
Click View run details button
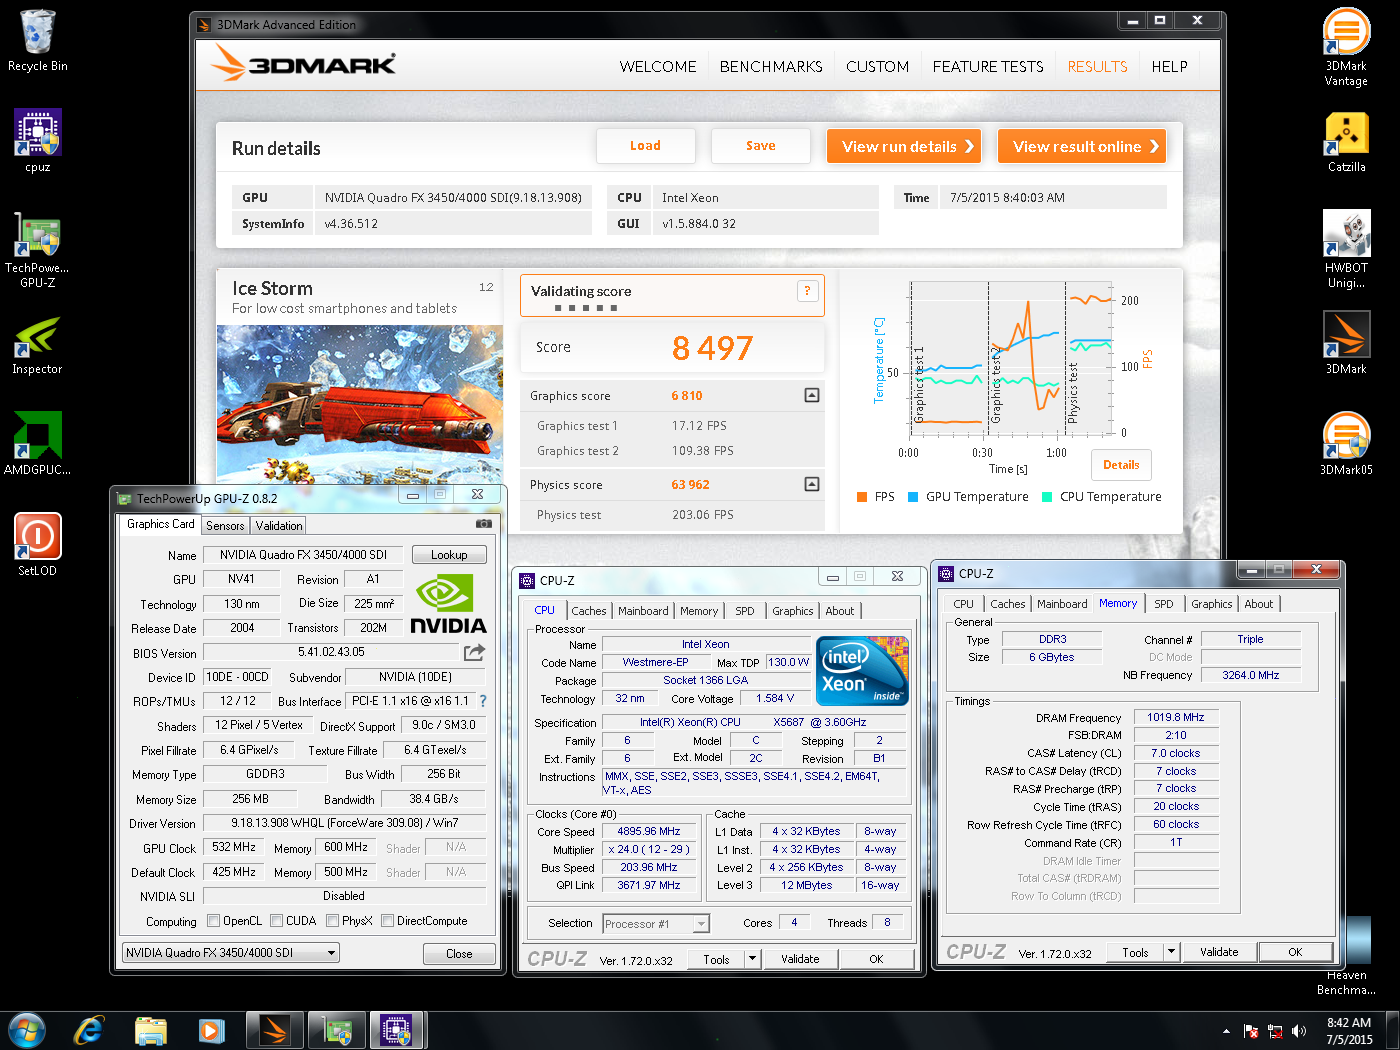(x=904, y=147)
